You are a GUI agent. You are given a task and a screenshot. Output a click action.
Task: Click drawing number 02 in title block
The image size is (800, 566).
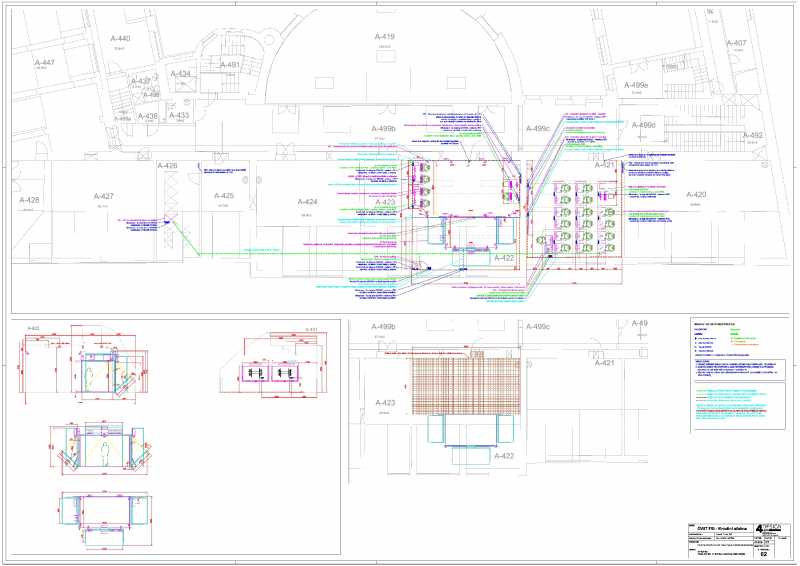pyautogui.click(x=764, y=554)
